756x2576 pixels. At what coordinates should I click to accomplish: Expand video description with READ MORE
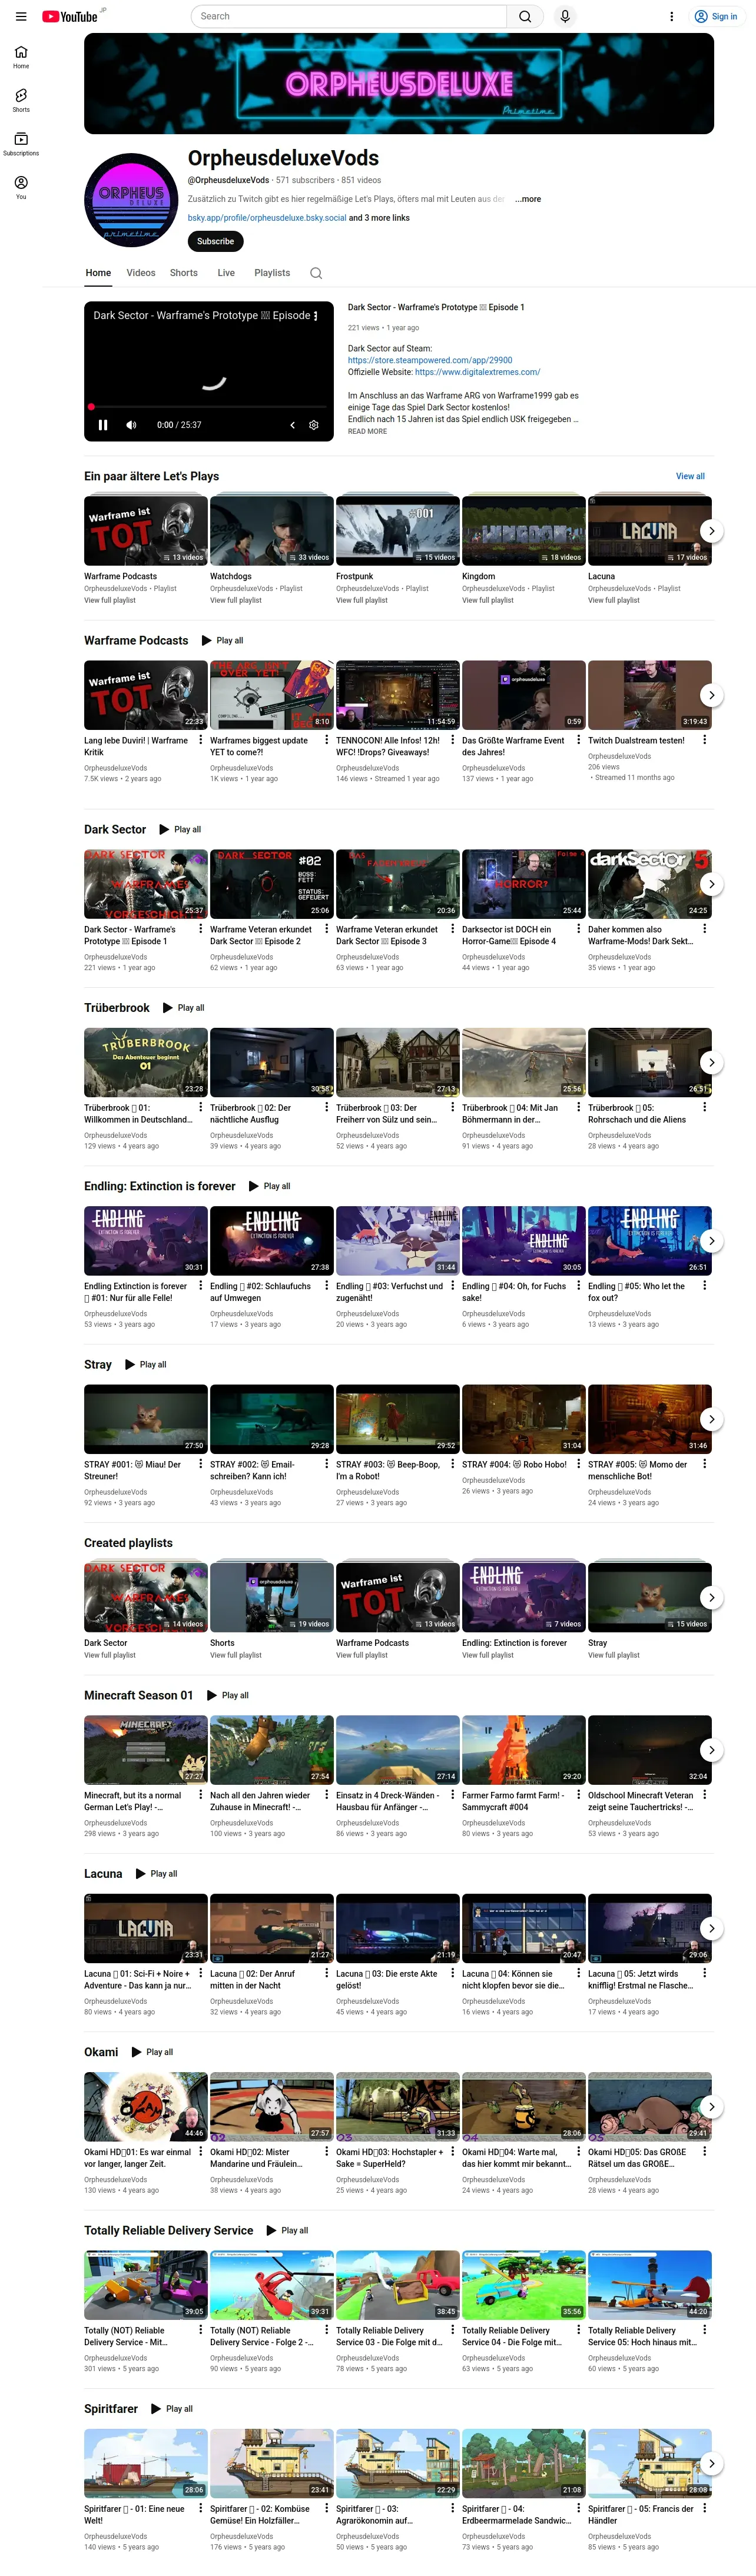(x=367, y=432)
